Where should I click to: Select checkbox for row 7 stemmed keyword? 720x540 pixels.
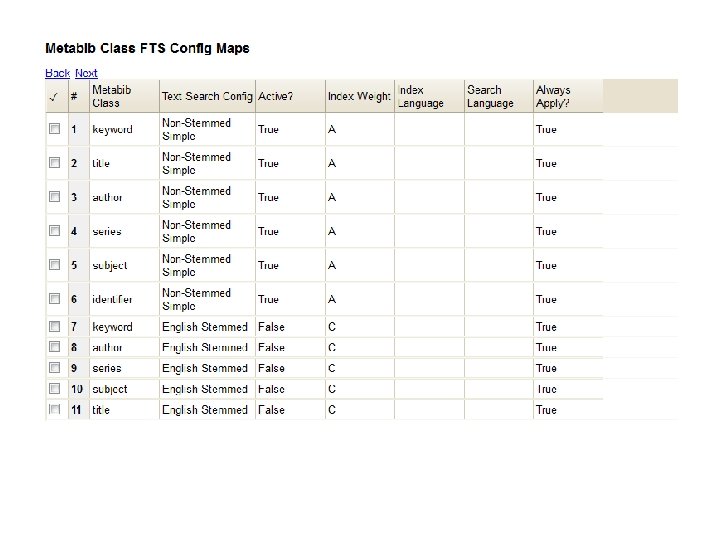click(55, 327)
